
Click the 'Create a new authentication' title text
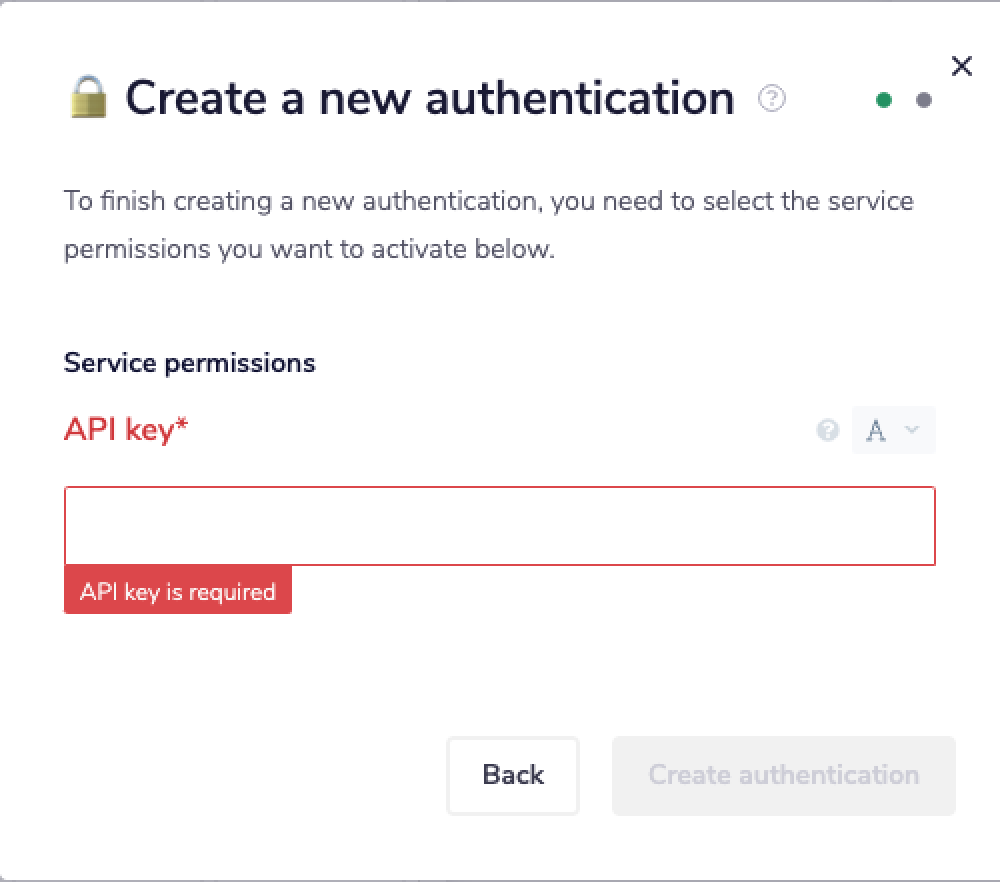430,99
